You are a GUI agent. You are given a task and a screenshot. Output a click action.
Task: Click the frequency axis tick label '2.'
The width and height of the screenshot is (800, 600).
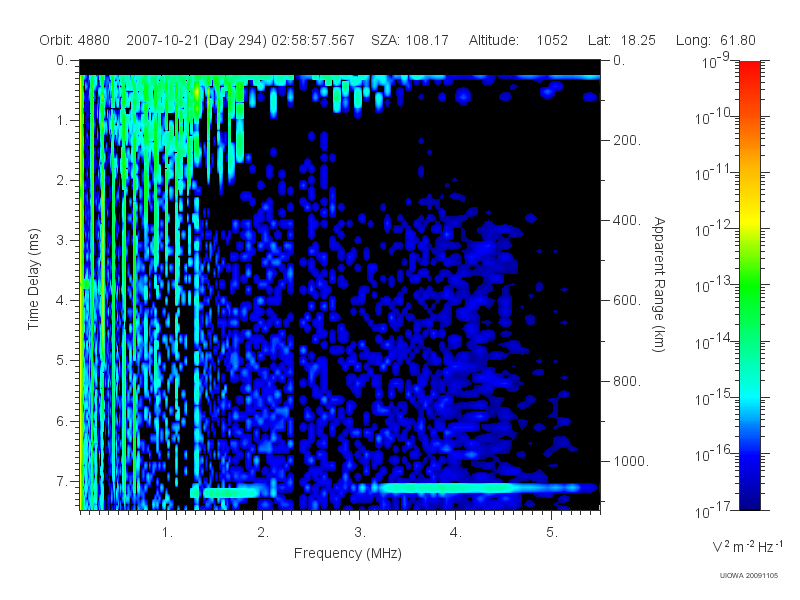tap(263, 533)
